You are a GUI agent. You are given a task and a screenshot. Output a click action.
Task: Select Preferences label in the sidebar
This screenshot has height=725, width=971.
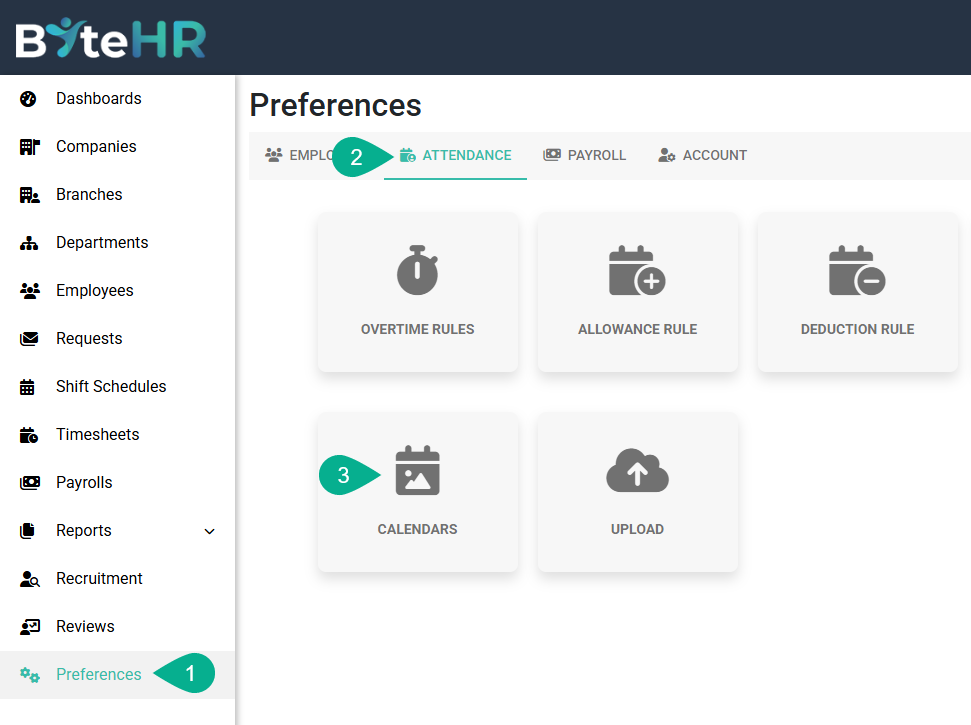(98, 674)
